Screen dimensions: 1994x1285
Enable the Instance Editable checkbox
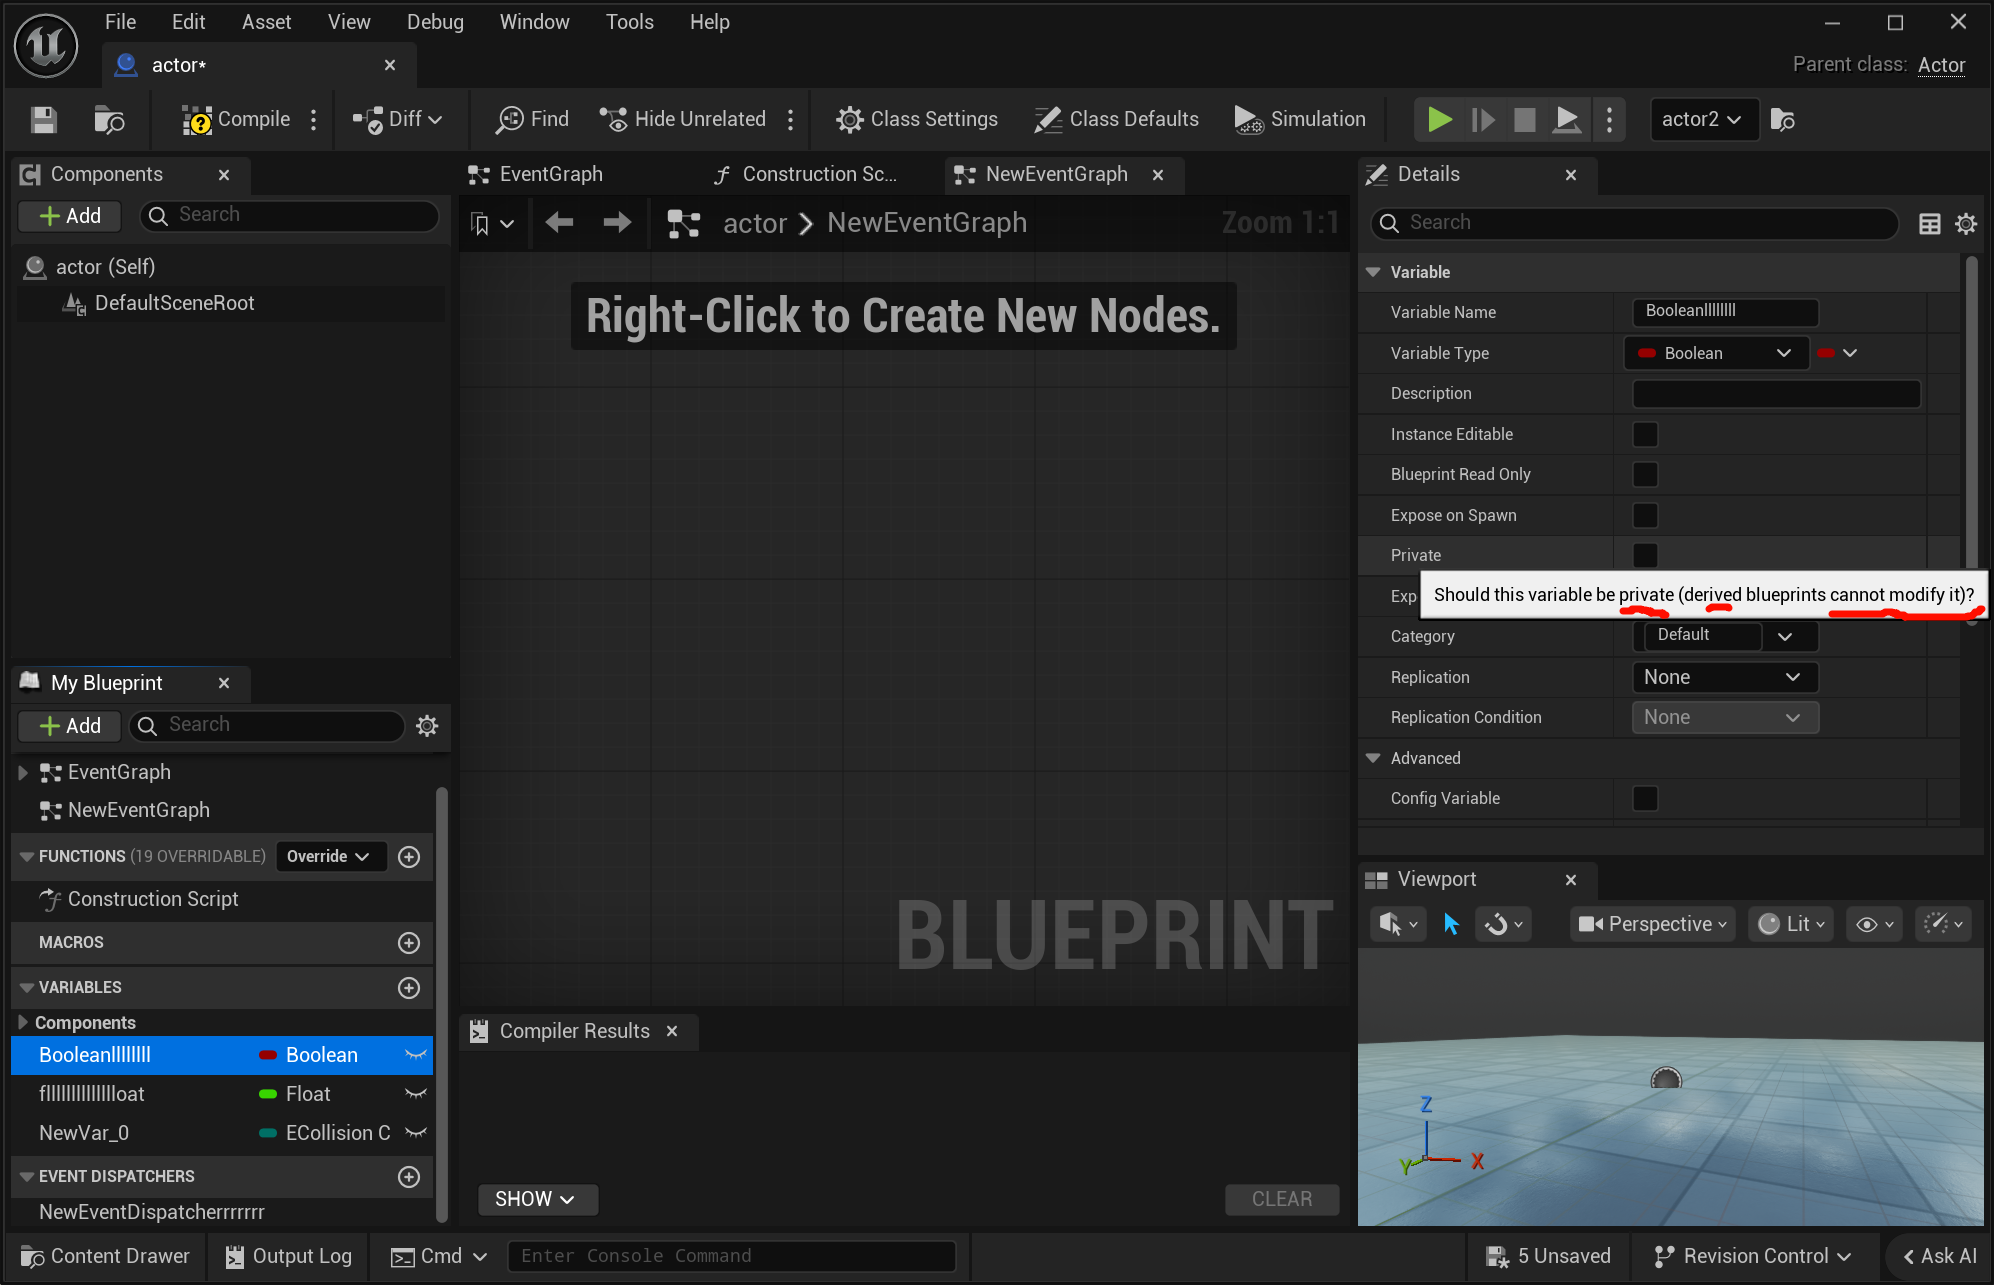1644,434
